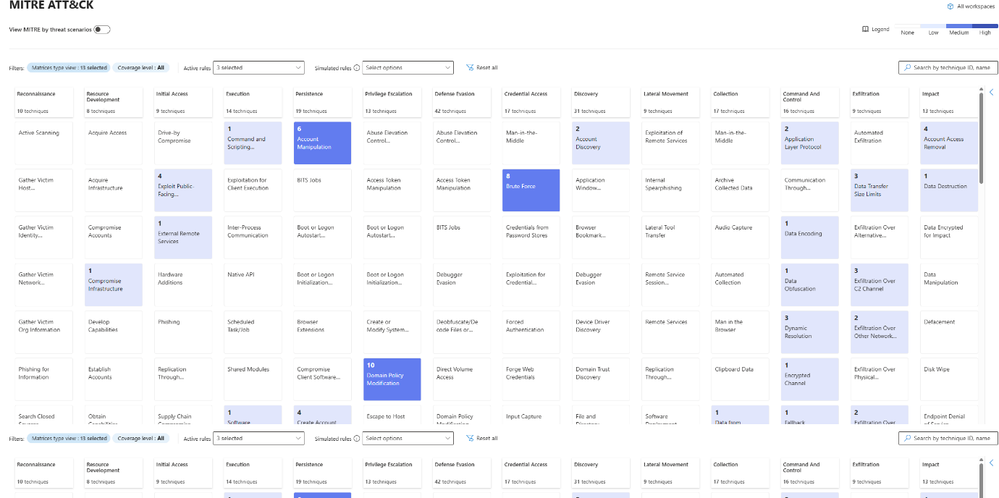Click the Audio Capture technique
Image resolution: width=999 pixels, height=498 pixels.
pyautogui.click(x=740, y=238)
